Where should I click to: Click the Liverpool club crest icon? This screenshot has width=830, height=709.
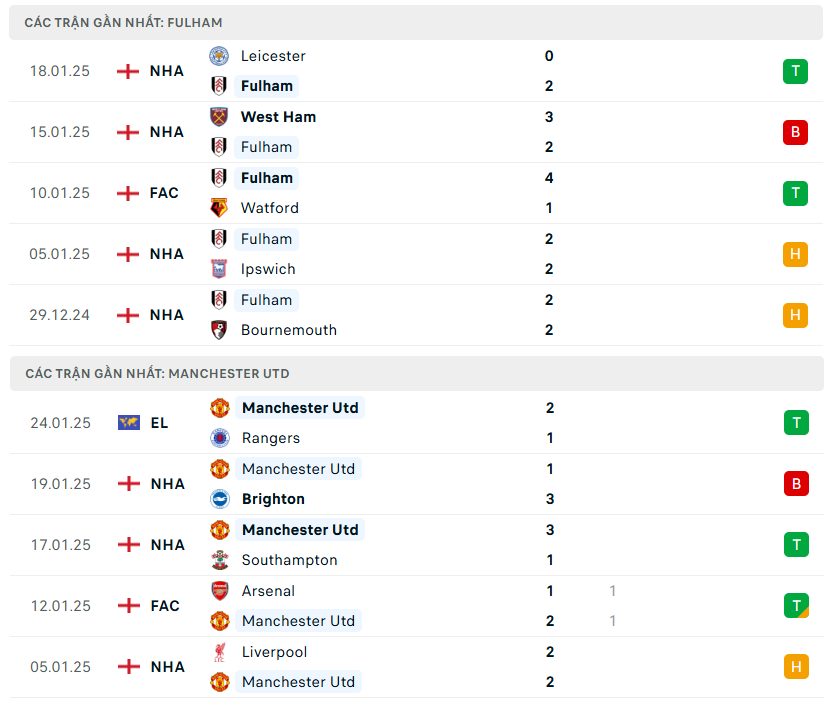pyautogui.click(x=219, y=652)
